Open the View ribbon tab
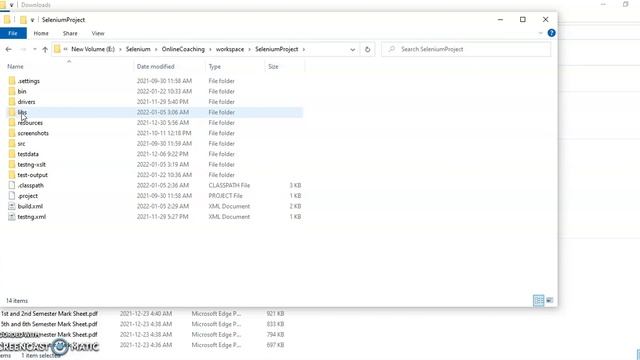The image size is (640, 360). (x=98, y=33)
